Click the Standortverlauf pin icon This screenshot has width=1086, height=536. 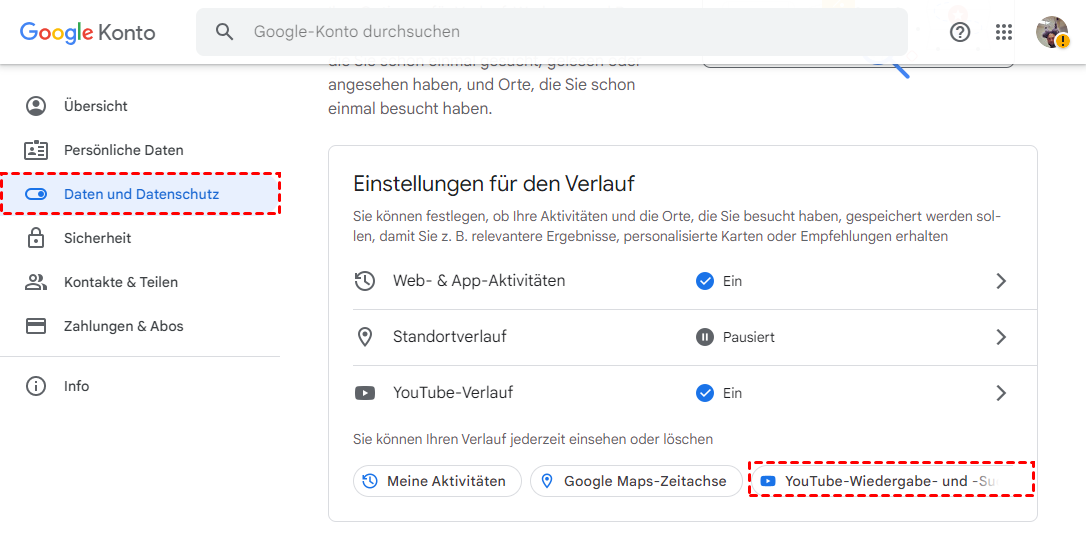(364, 337)
